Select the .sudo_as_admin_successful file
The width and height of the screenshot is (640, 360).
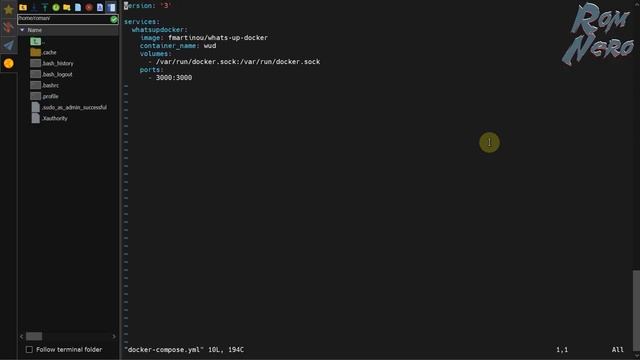pos(68,107)
